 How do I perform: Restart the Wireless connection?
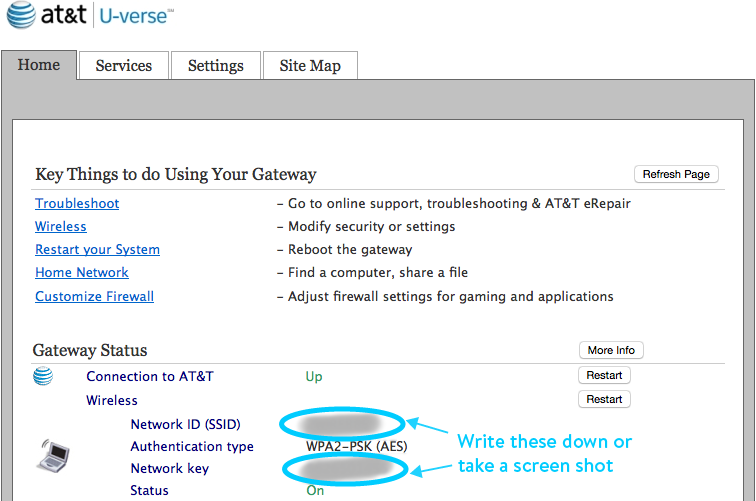(604, 399)
